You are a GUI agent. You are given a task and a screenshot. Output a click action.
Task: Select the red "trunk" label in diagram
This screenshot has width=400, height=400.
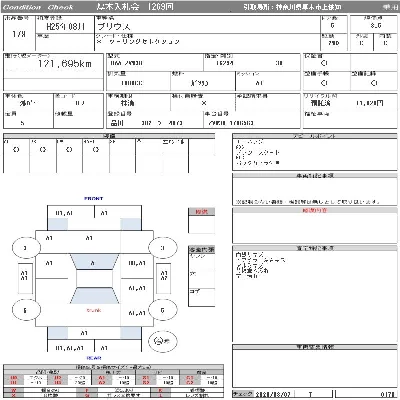94,310
